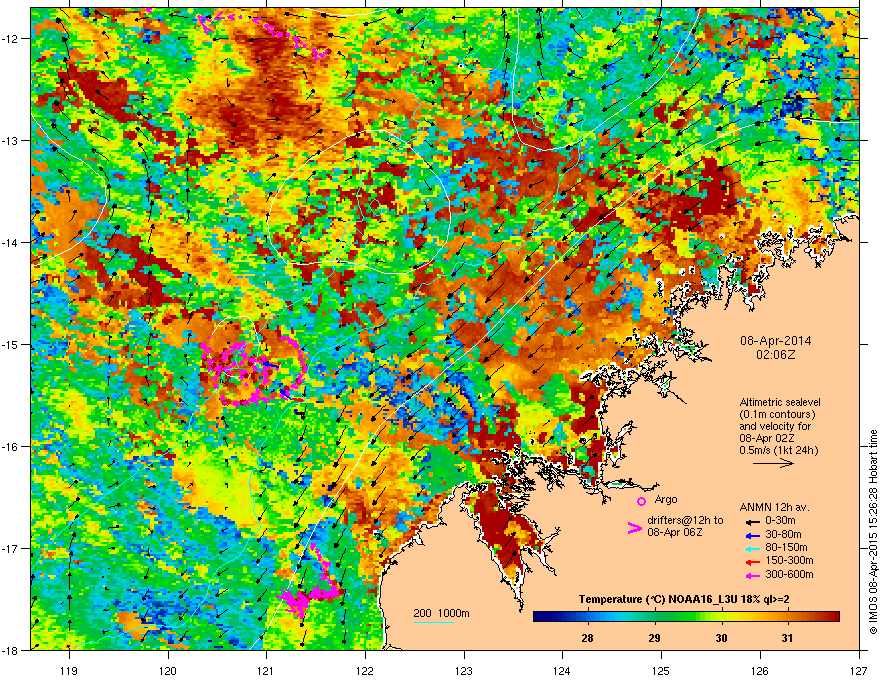The image size is (880, 680).
Task: Click the magenta drifters arrowhead symbol
Action: coord(634,527)
